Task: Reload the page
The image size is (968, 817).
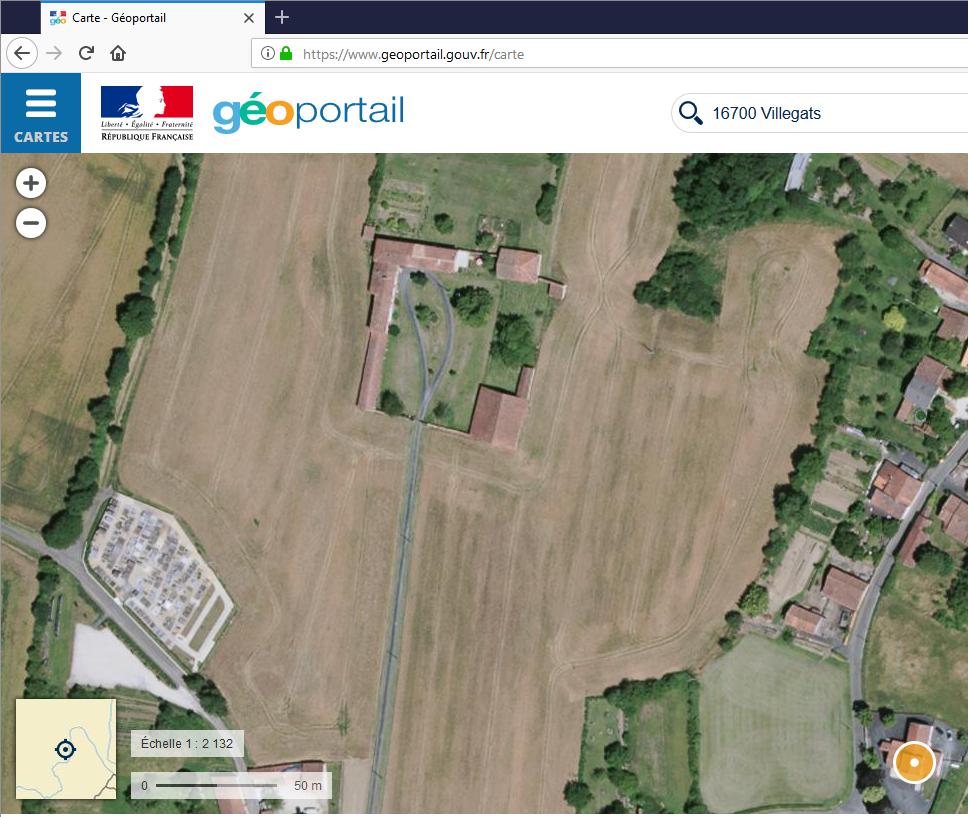Action: [86, 54]
